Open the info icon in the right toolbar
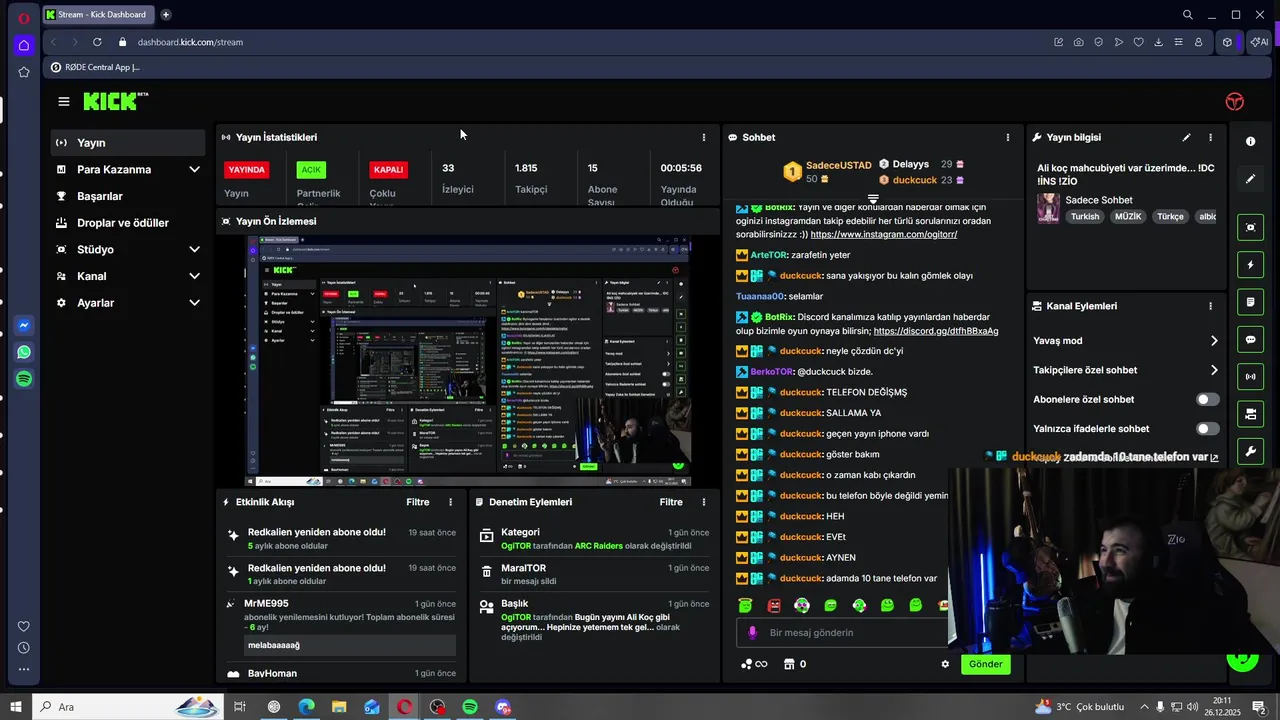Viewport: 1280px width, 720px height. 1250,141
